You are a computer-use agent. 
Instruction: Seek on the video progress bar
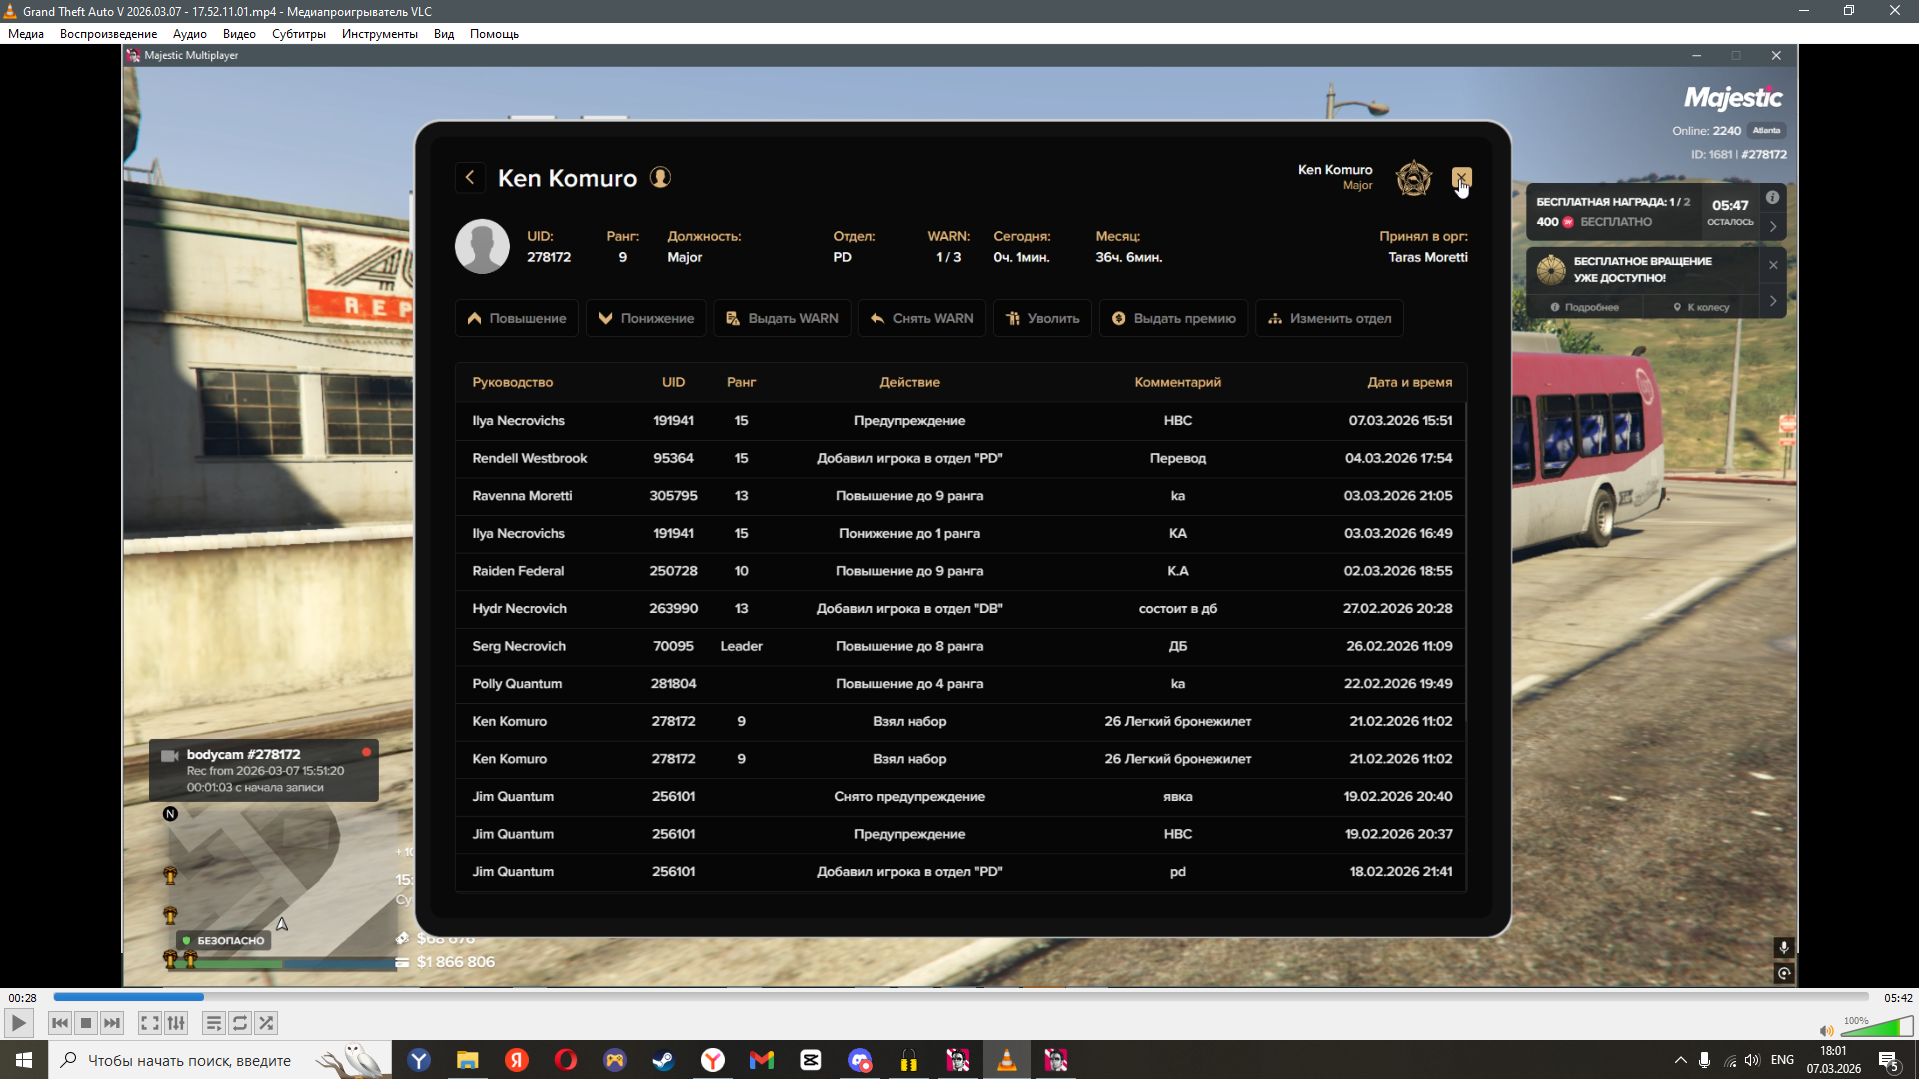pos(960,997)
